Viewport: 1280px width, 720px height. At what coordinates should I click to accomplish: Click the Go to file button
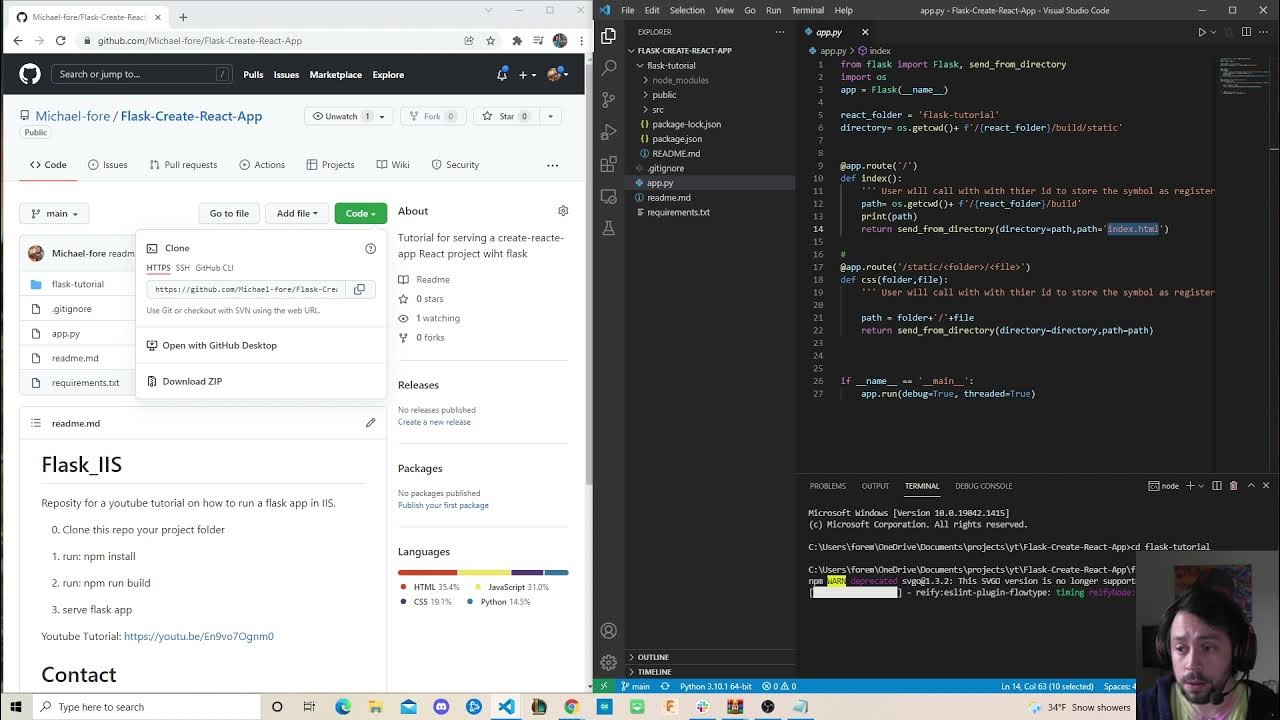[229, 213]
